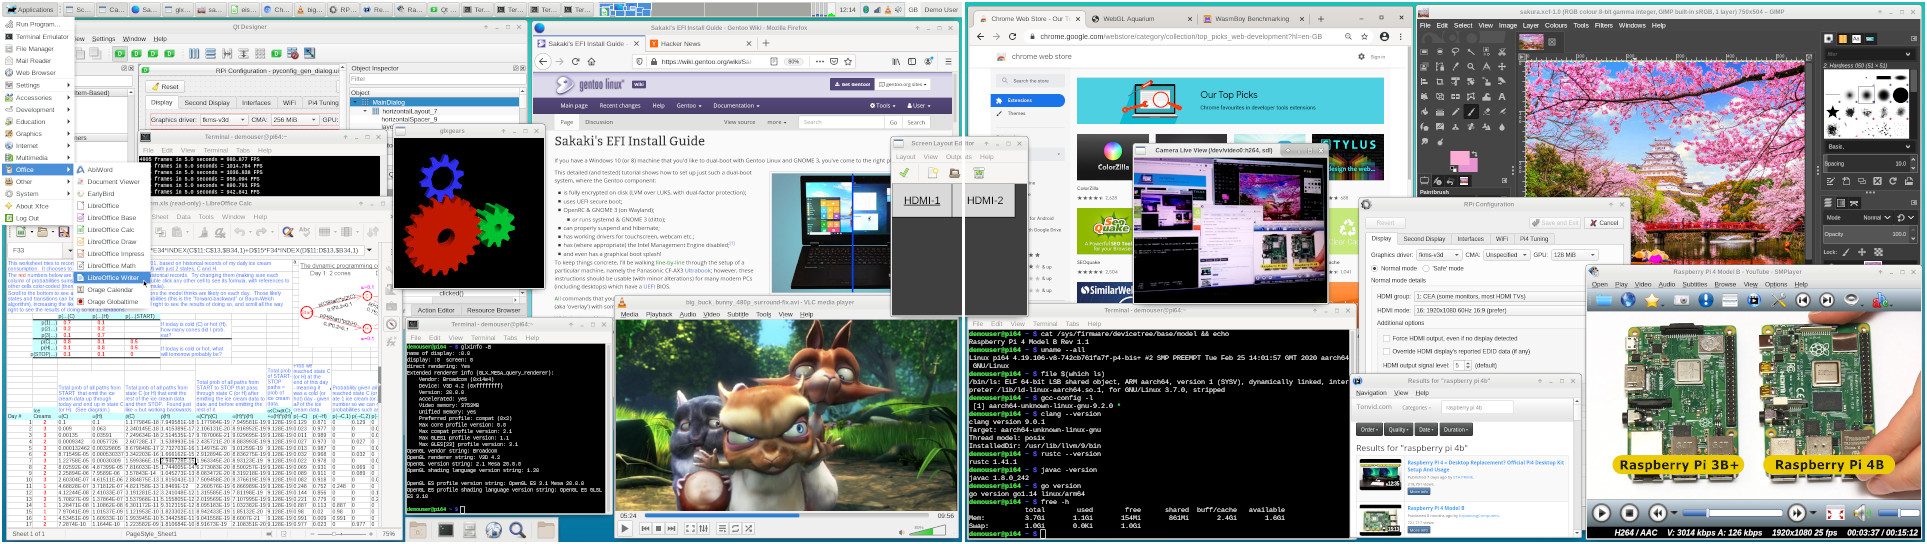This screenshot has height=544, width=1927.
Task: Click Chrome reload icon
Action: pyautogui.click(x=1012, y=37)
